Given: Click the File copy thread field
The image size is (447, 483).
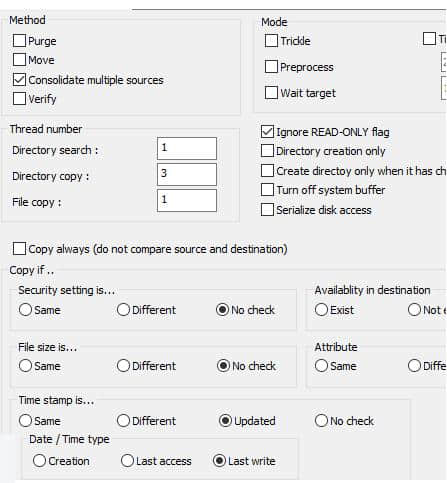Looking at the screenshot, I should point(187,200).
